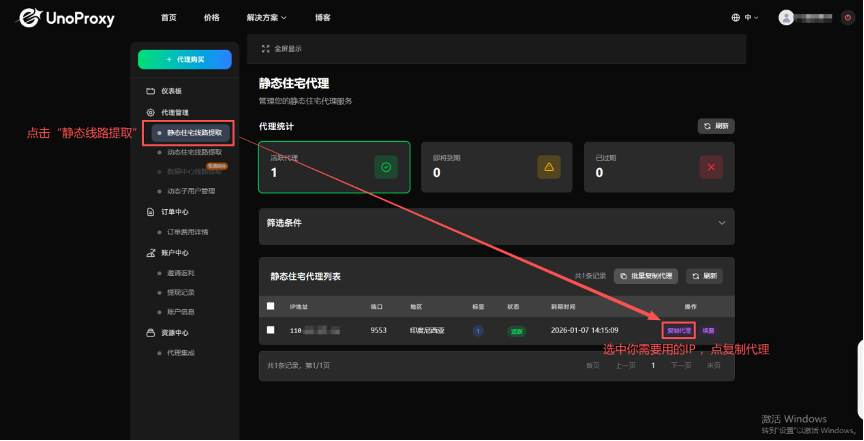Image resolution: width=864 pixels, height=441 pixels.
Task: Open the language dropdown 中
Action: point(745,17)
